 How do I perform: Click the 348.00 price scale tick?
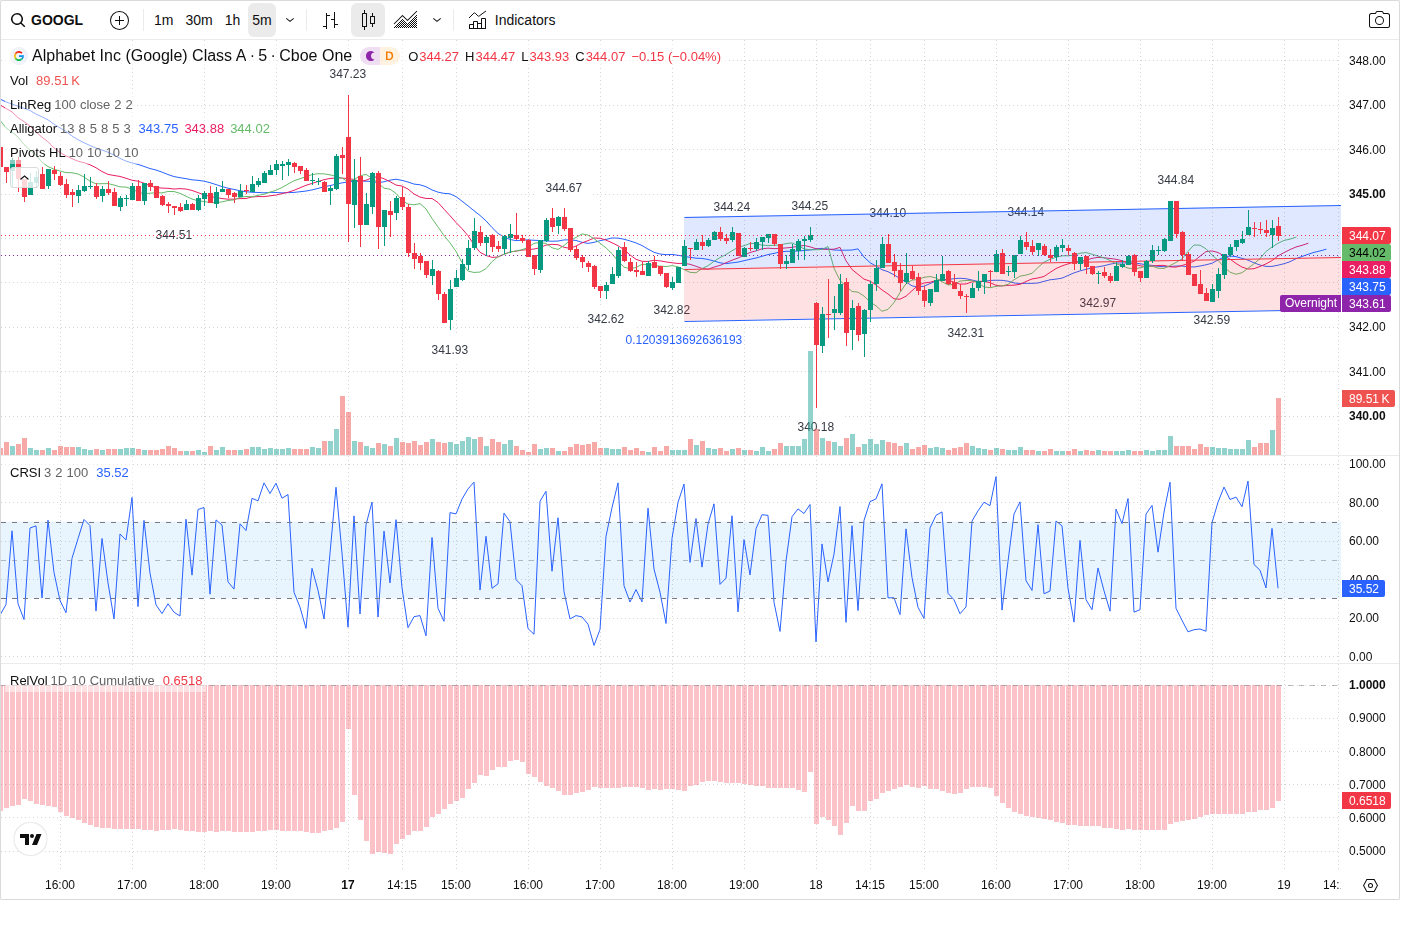point(1367,61)
